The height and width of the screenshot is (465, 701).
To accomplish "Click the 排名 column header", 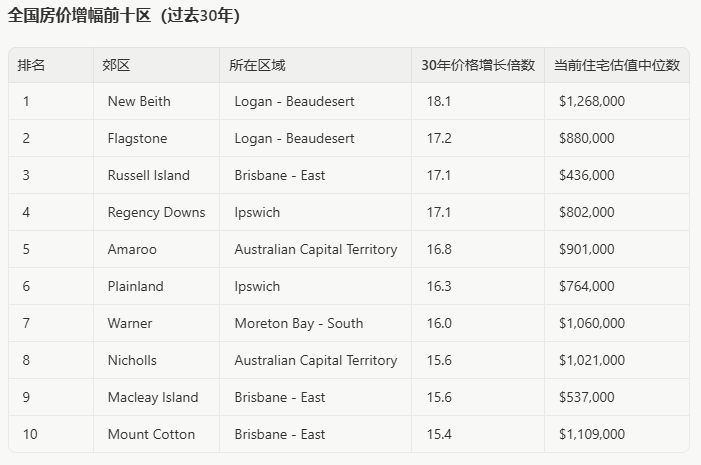I will tap(32, 65).
